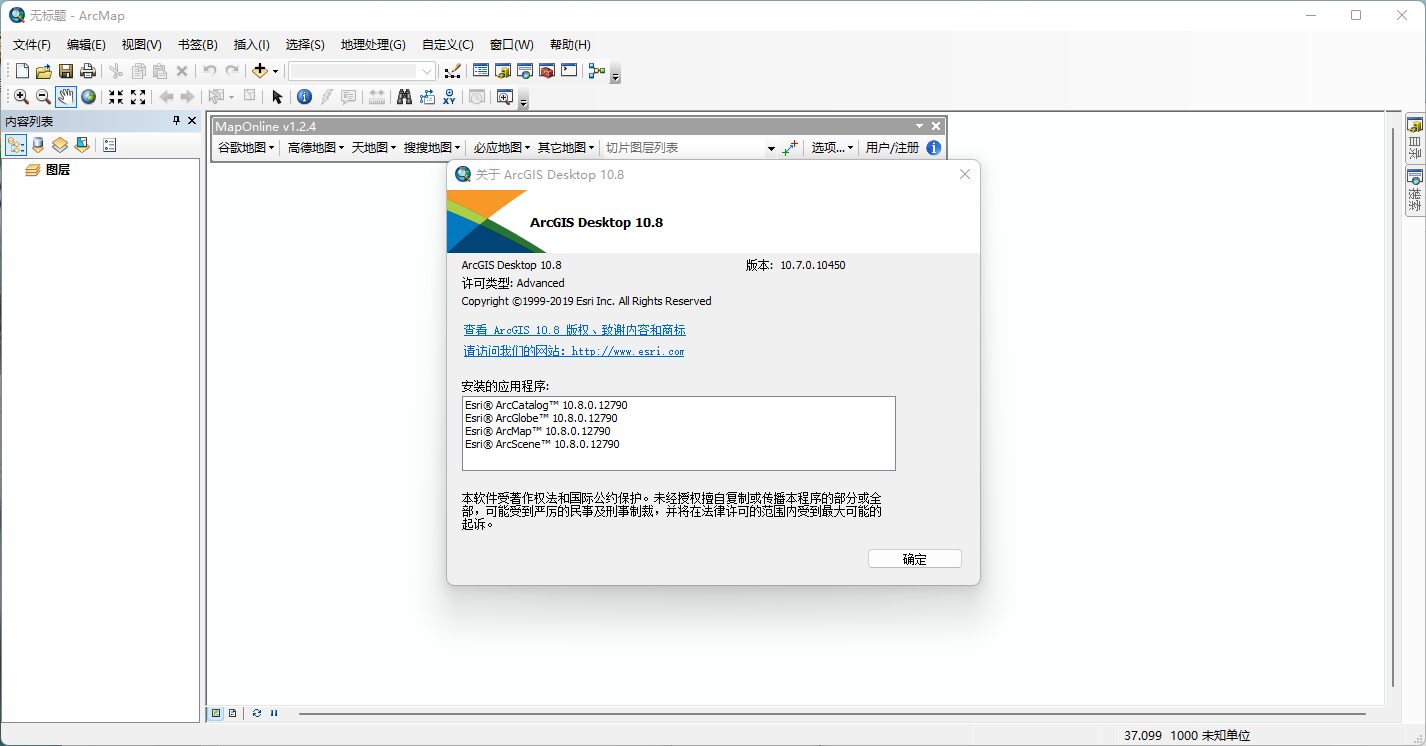Open the 地理处理(G) menu
The width and height of the screenshot is (1426, 746).
click(x=372, y=45)
